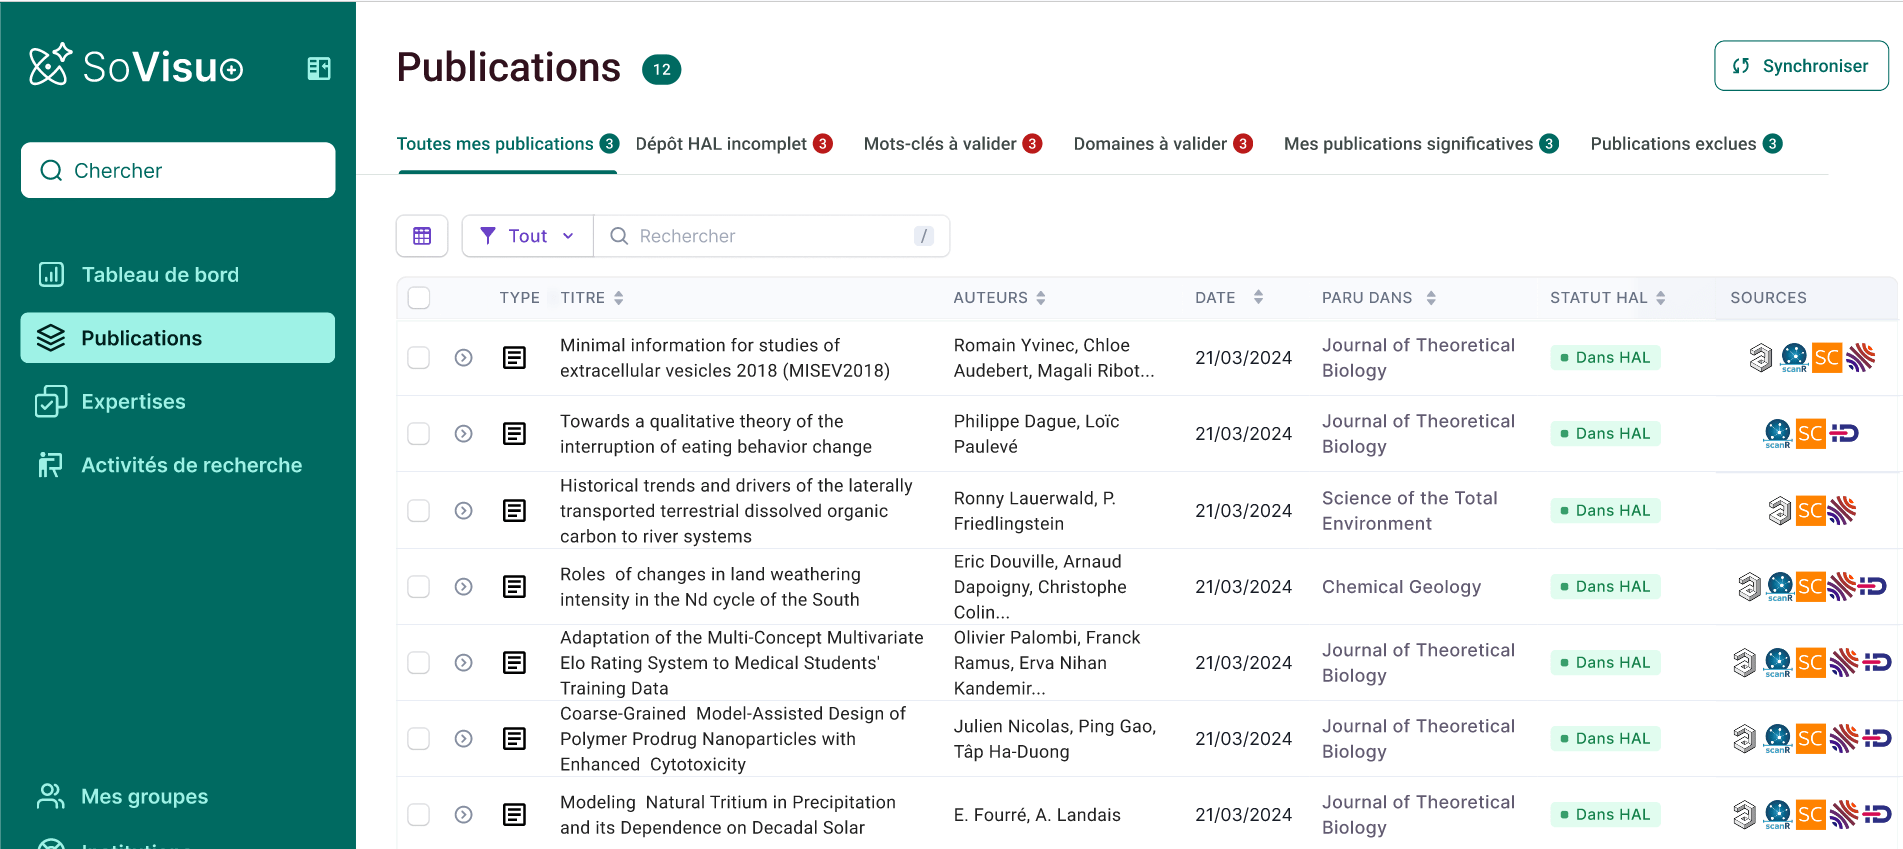Click the Expertises sidebar icon

pyautogui.click(x=51, y=401)
